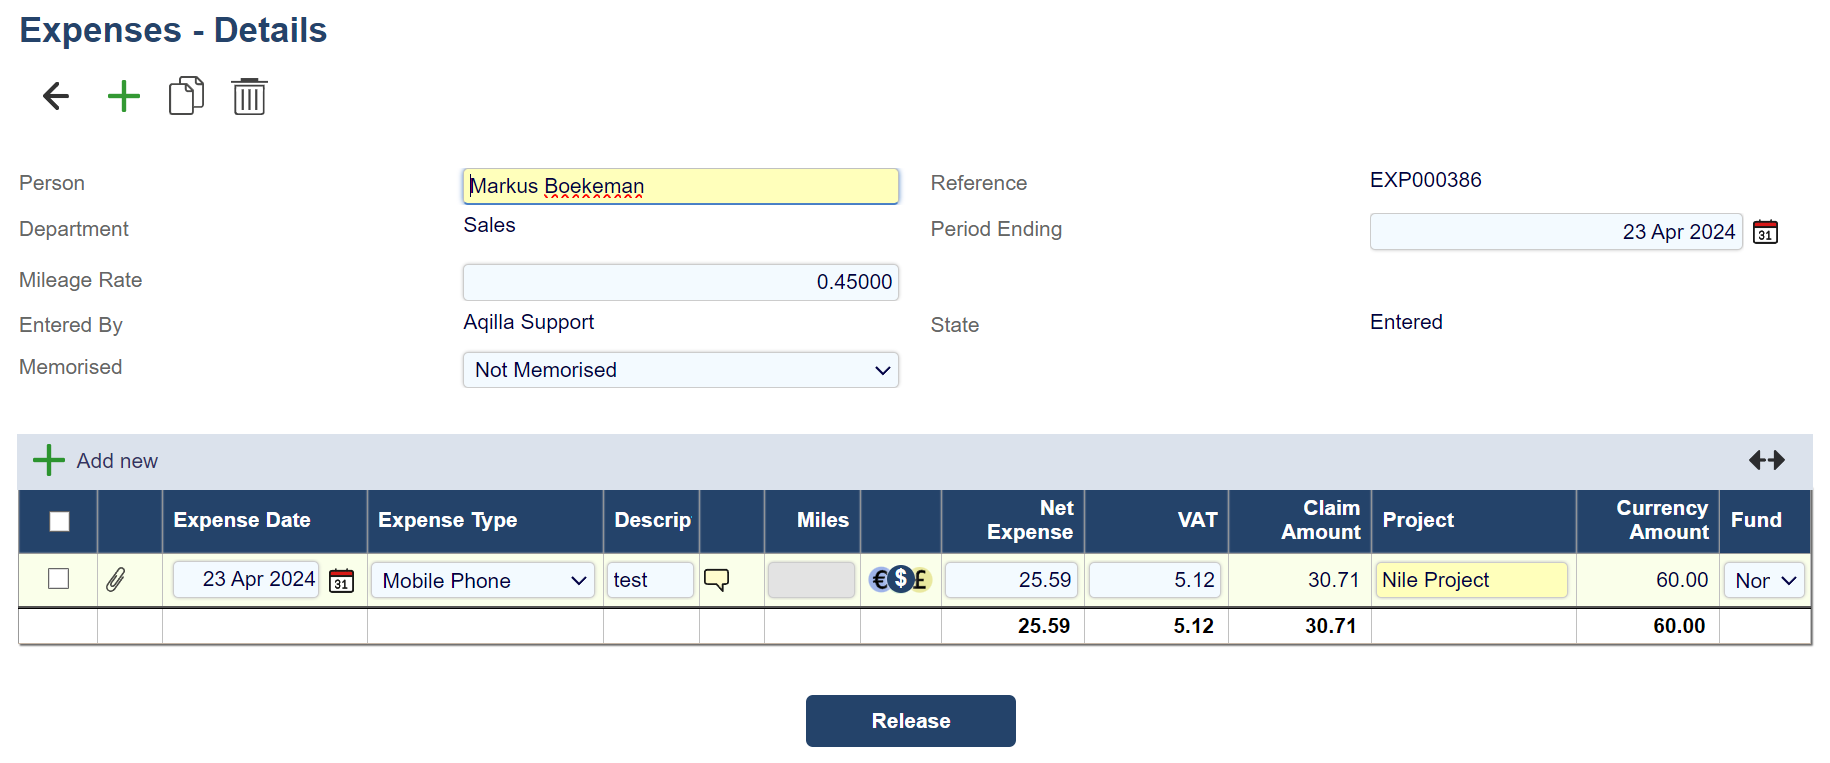Viewport: 1830px width, 763px height.
Task: Open the Fund dropdown showing Nor
Action: (1765, 581)
